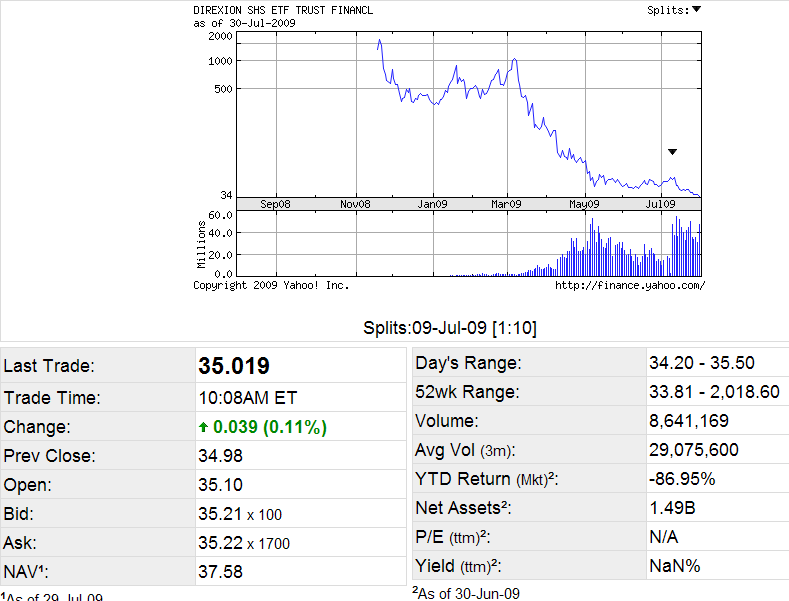Click the DIREXION SHS ETF TRUST chart title

click(x=284, y=10)
